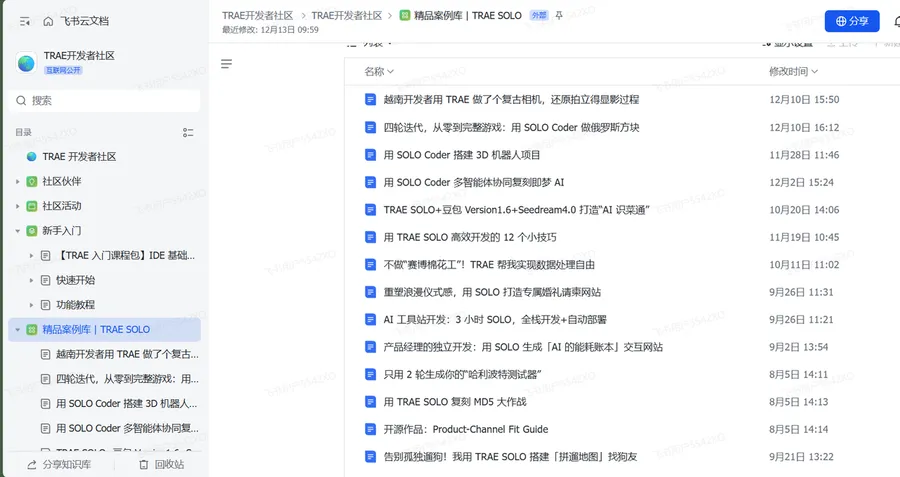Click the doc icon for 越南开发者用 TRAE row
This screenshot has height=477, width=900.
click(371, 99)
